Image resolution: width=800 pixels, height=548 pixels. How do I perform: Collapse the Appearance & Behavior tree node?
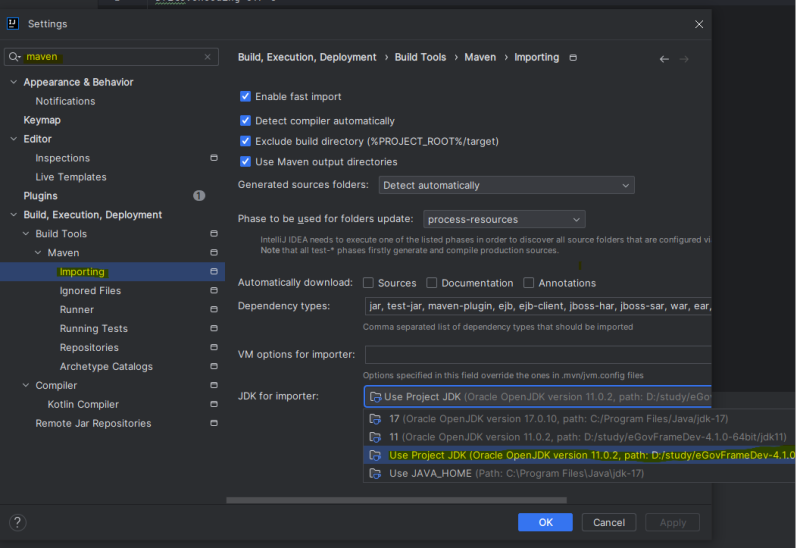(x=14, y=82)
